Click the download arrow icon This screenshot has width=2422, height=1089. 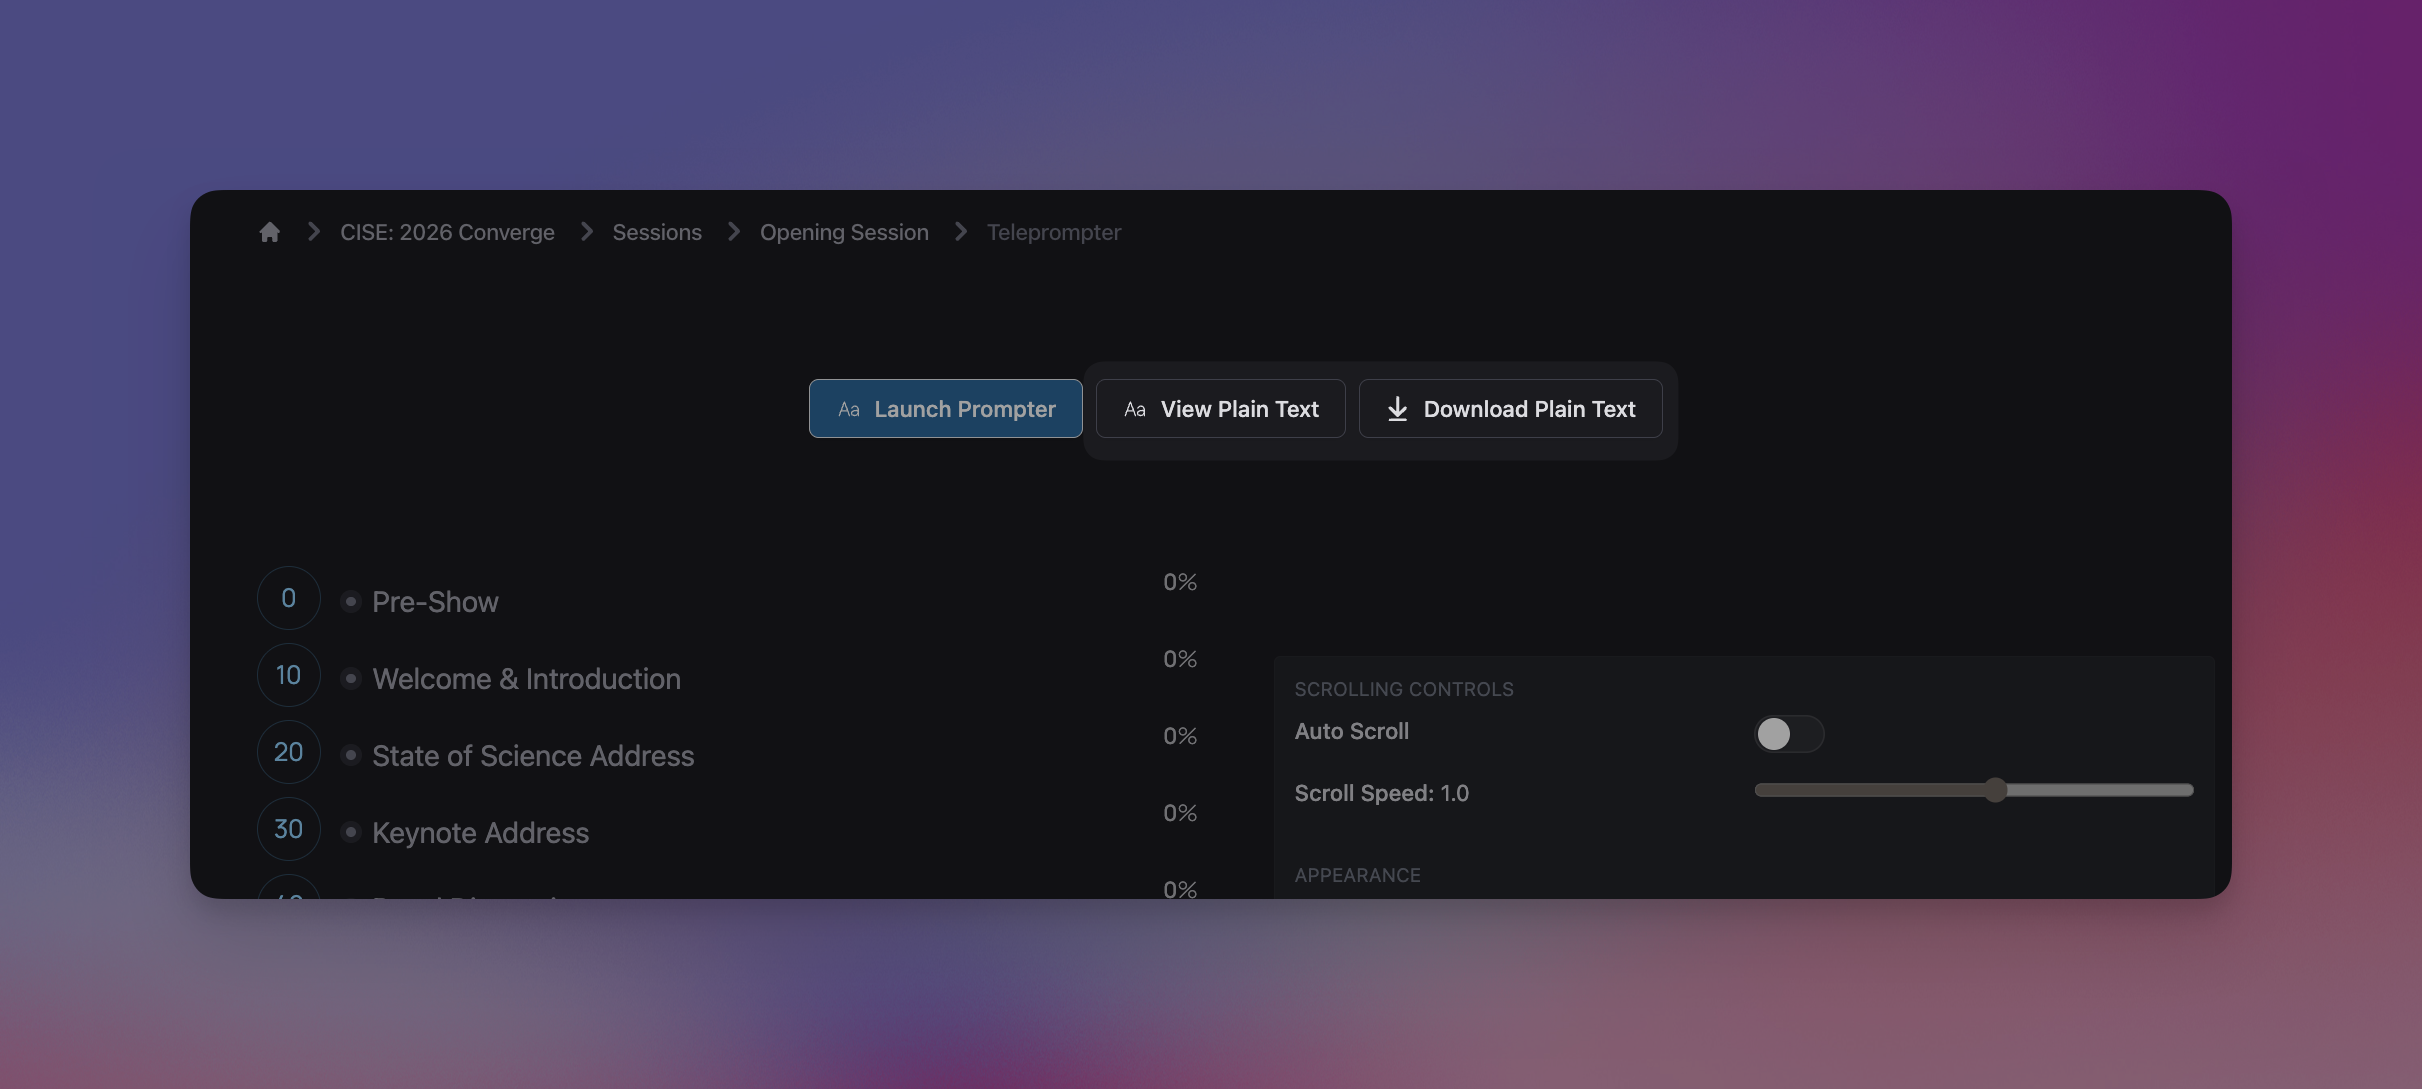tap(1397, 409)
